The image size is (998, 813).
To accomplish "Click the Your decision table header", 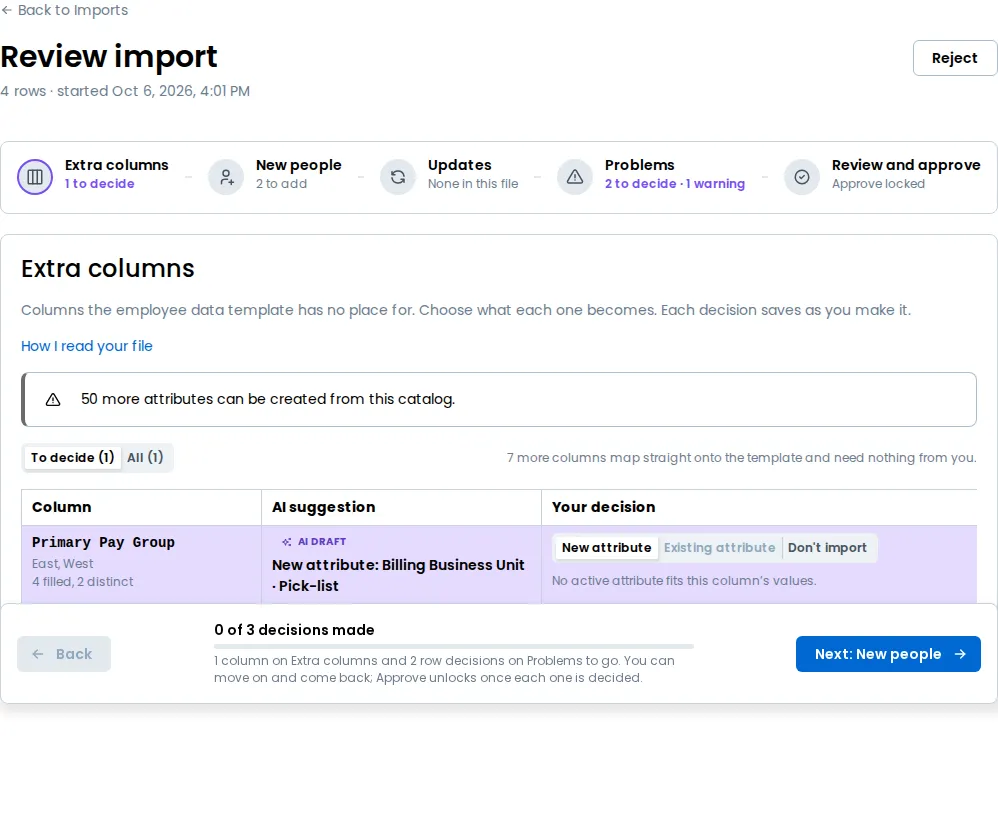I will 603,507.
